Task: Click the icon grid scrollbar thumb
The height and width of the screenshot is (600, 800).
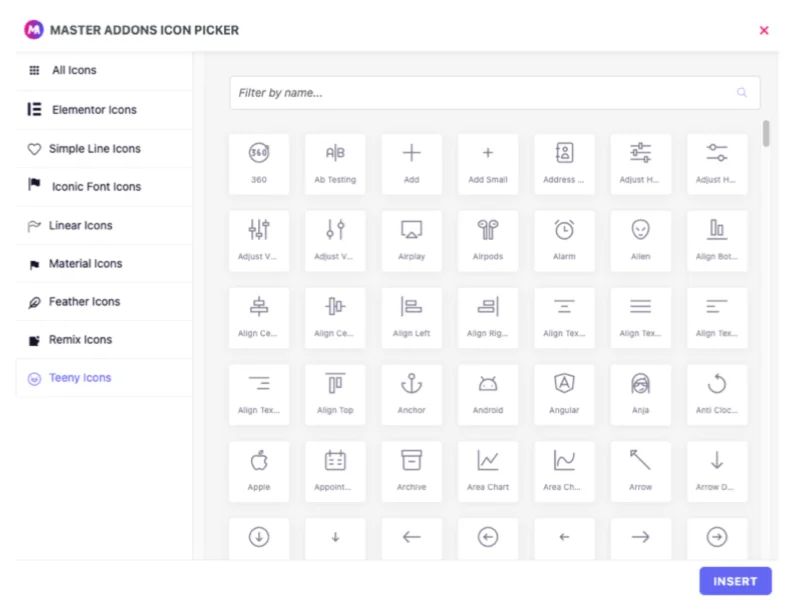Action: [x=766, y=134]
